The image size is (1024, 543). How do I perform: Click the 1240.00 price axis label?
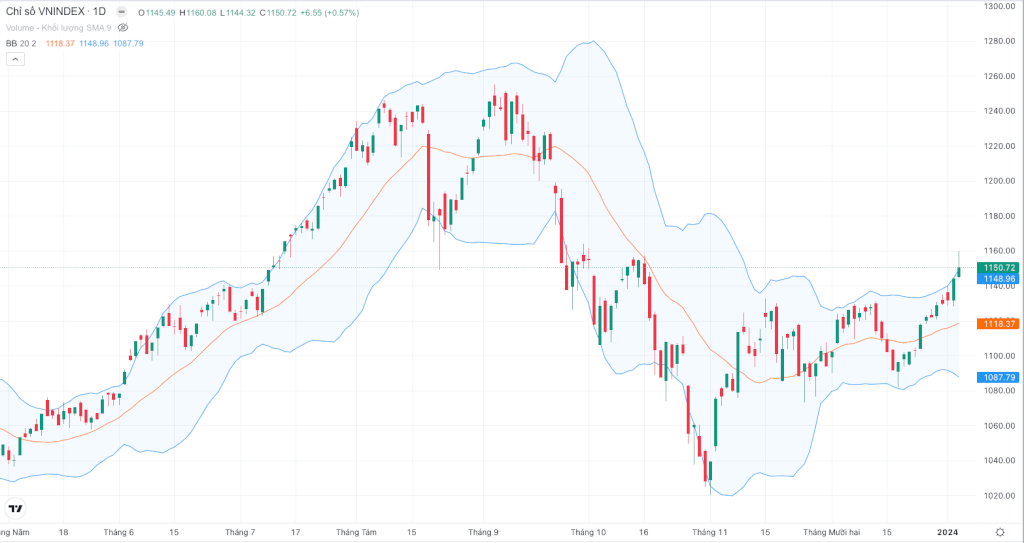999,111
